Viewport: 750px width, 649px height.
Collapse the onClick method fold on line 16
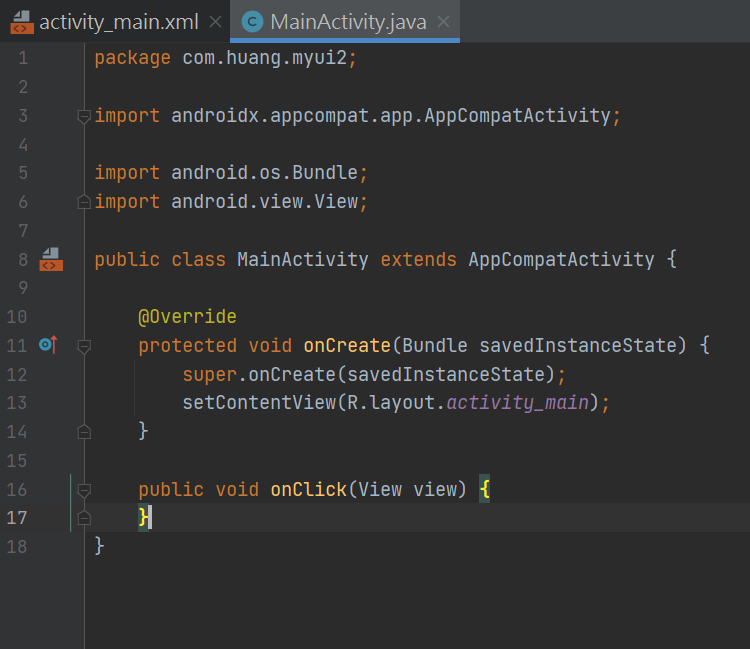[x=84, y=490]
